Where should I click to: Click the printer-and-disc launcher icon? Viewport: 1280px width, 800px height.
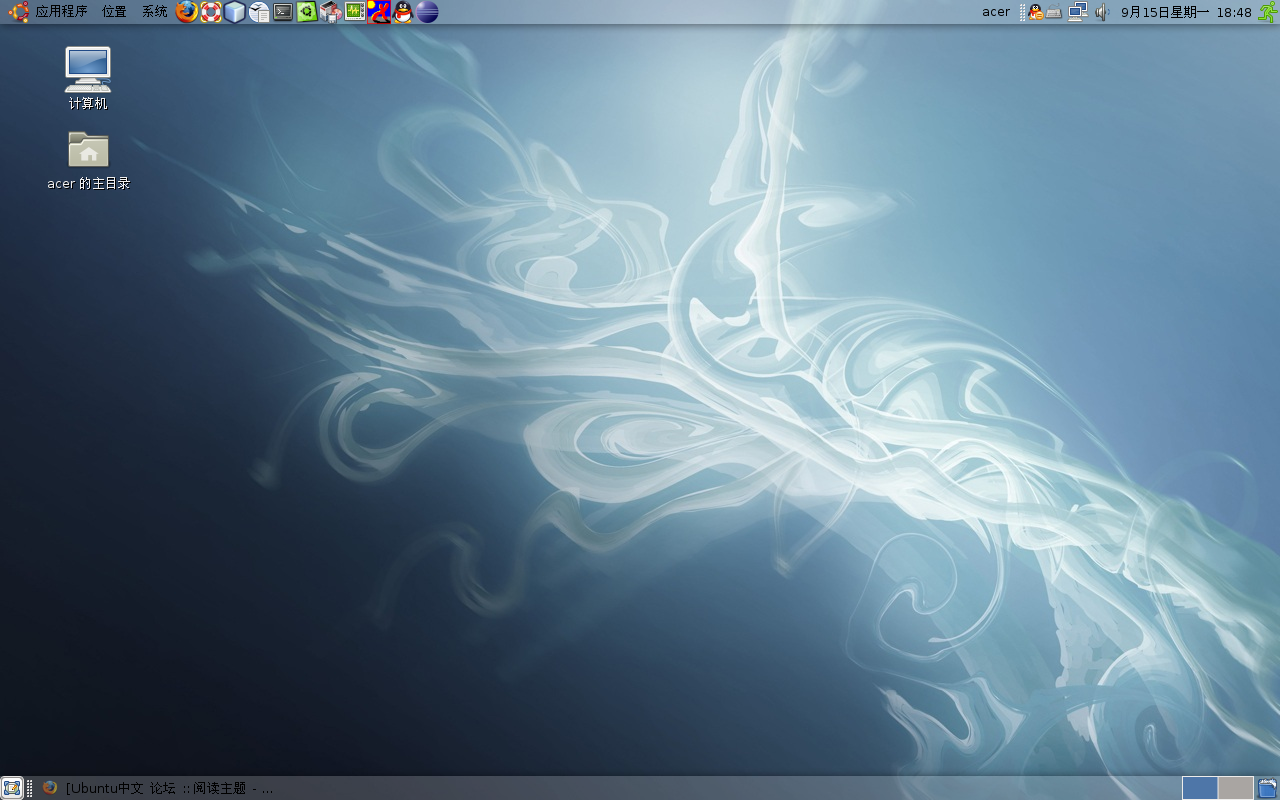(331, 12)
